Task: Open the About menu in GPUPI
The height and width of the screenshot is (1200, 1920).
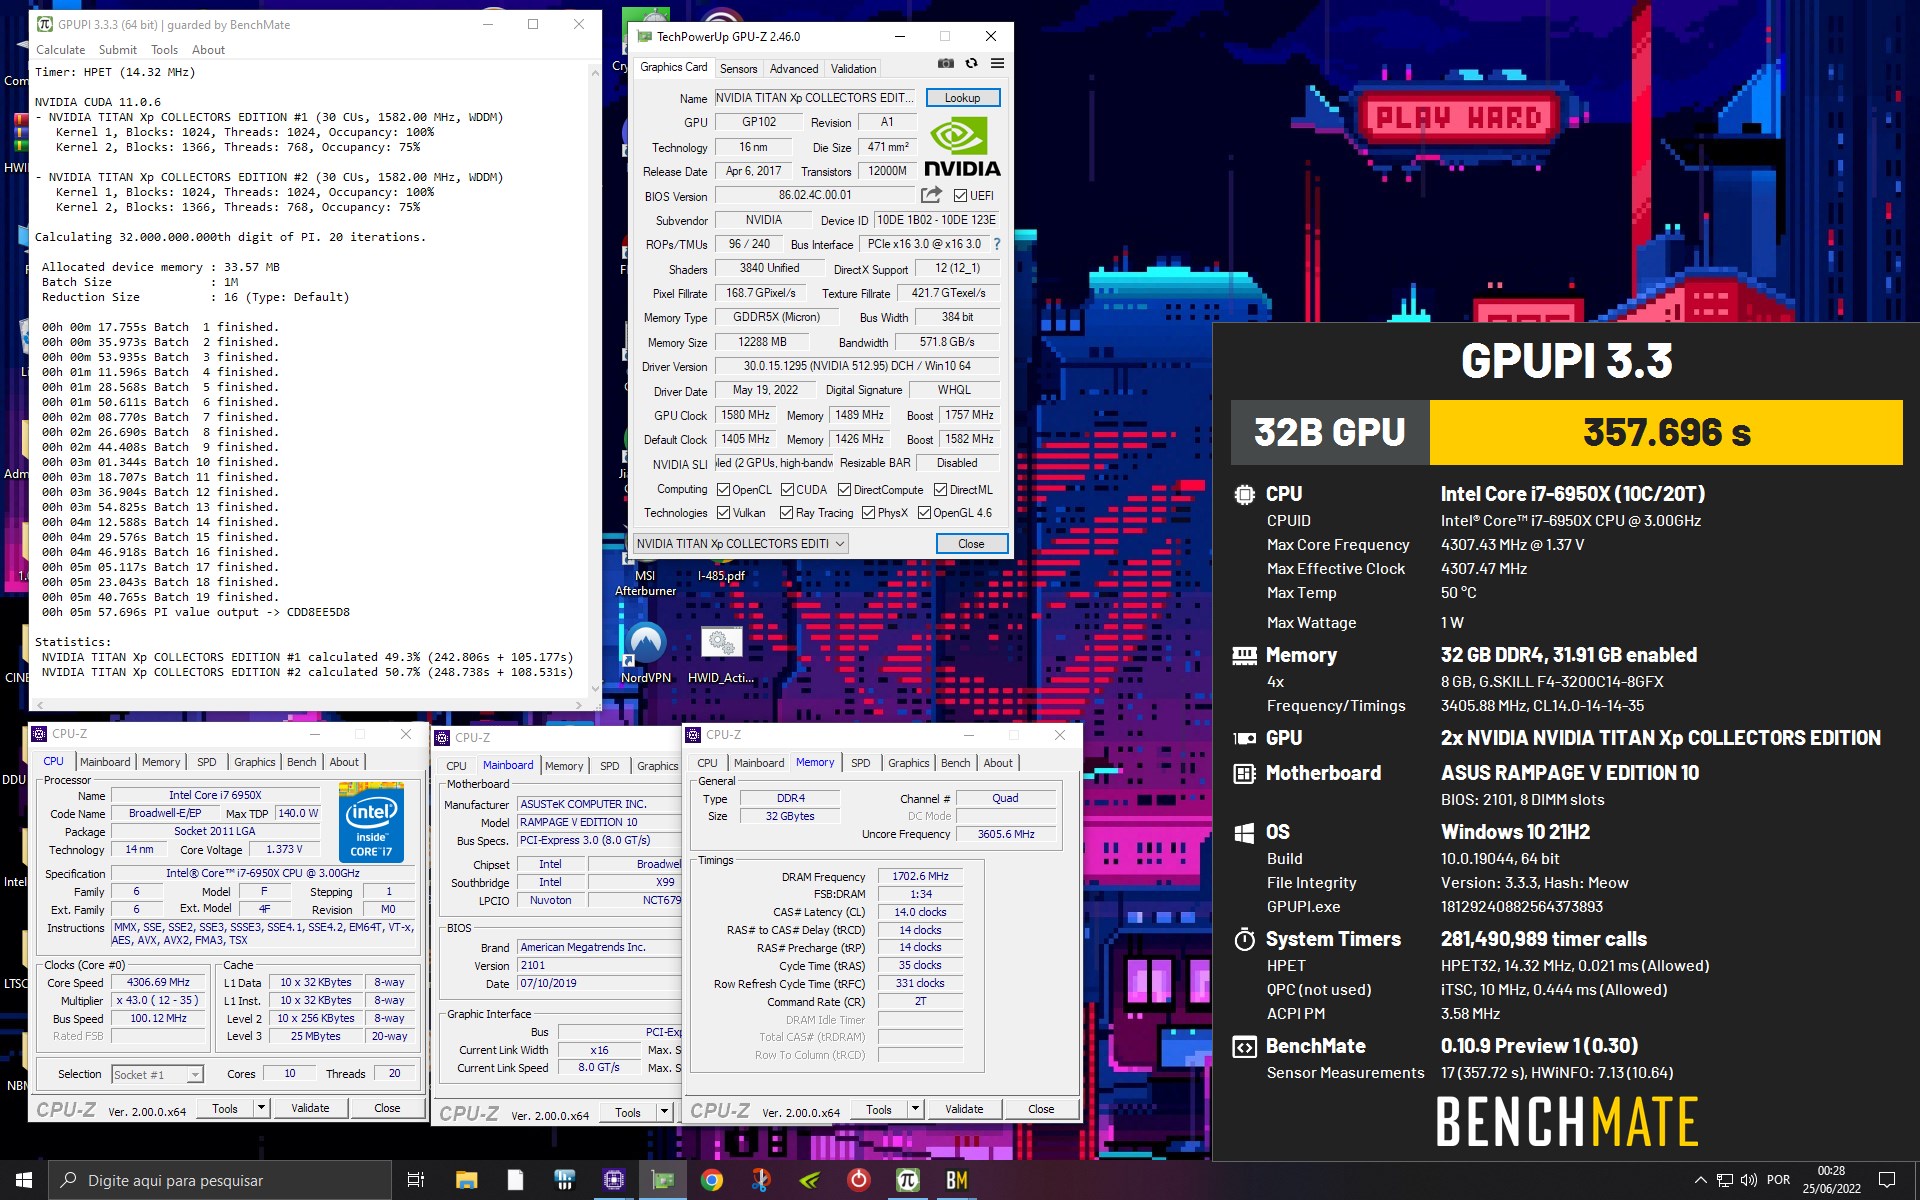Action: point(208,50)
